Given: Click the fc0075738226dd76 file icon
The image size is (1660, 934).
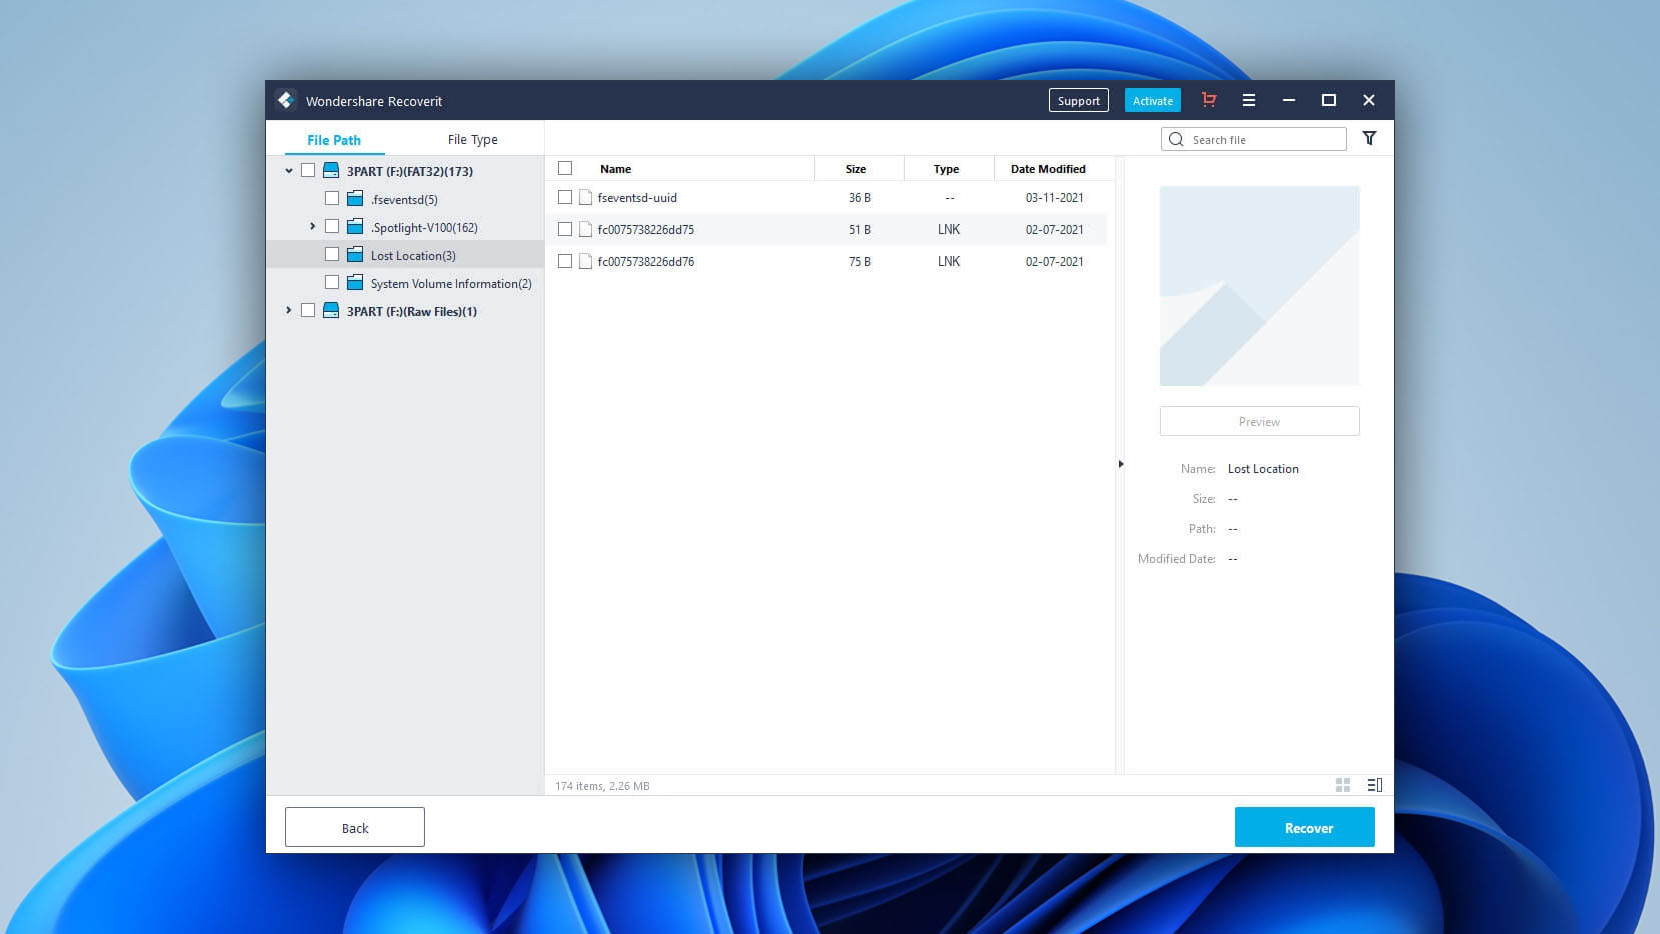Looking at the screenshot, I should point(586,262).
